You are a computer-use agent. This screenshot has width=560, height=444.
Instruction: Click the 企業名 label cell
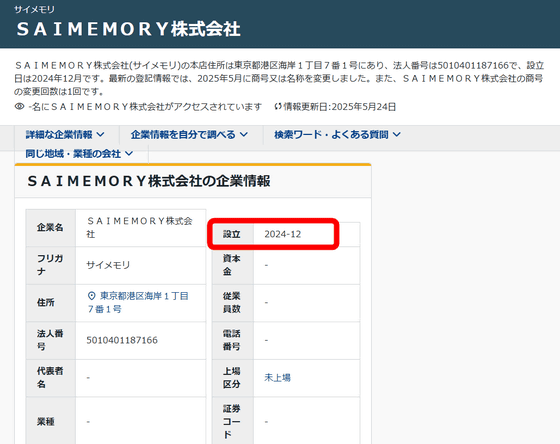coord(50,228)
